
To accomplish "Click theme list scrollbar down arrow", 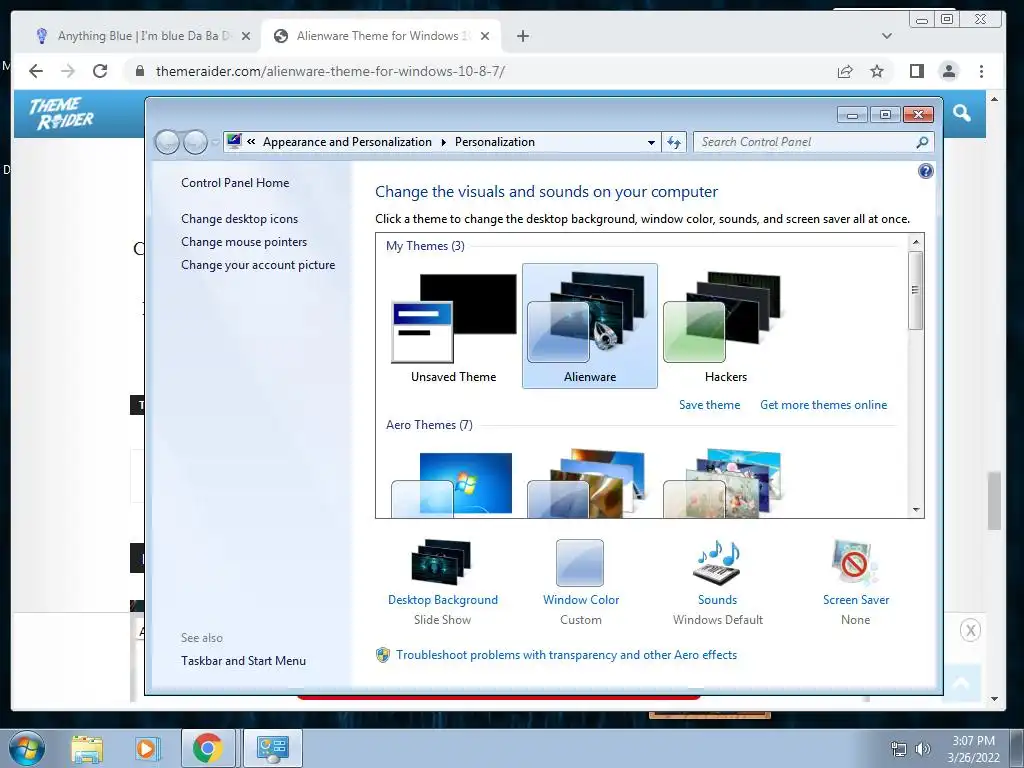I will click(916, 509).
